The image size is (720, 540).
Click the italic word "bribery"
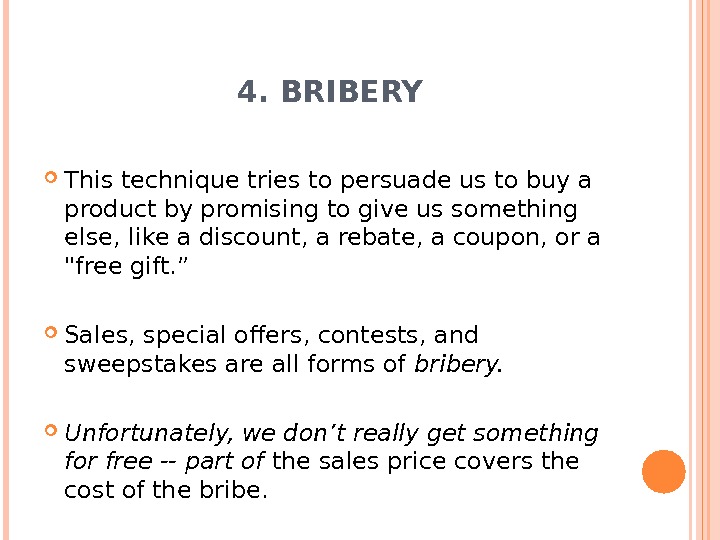455,363
